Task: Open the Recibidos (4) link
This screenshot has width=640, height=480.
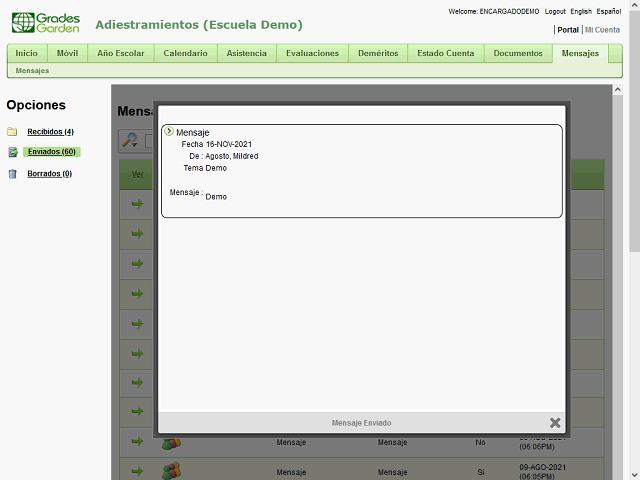Action: coord(50,132)
